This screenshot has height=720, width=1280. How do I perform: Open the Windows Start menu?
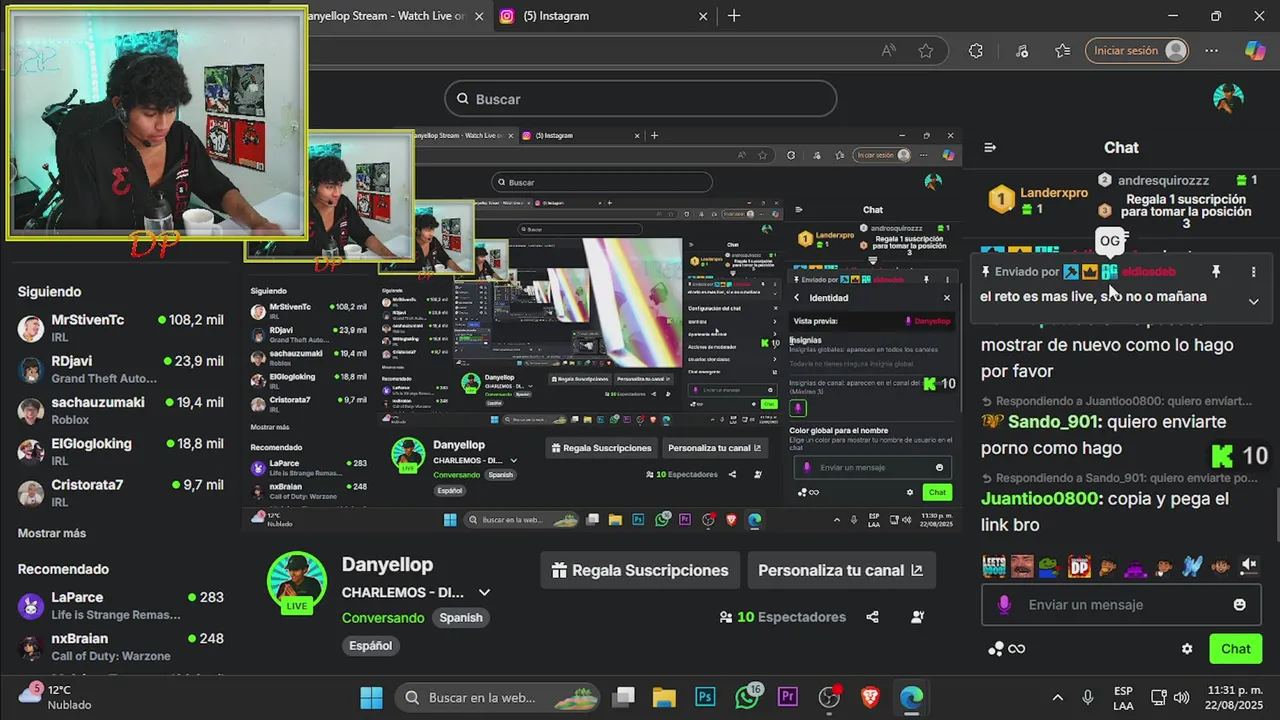[371, 697]
